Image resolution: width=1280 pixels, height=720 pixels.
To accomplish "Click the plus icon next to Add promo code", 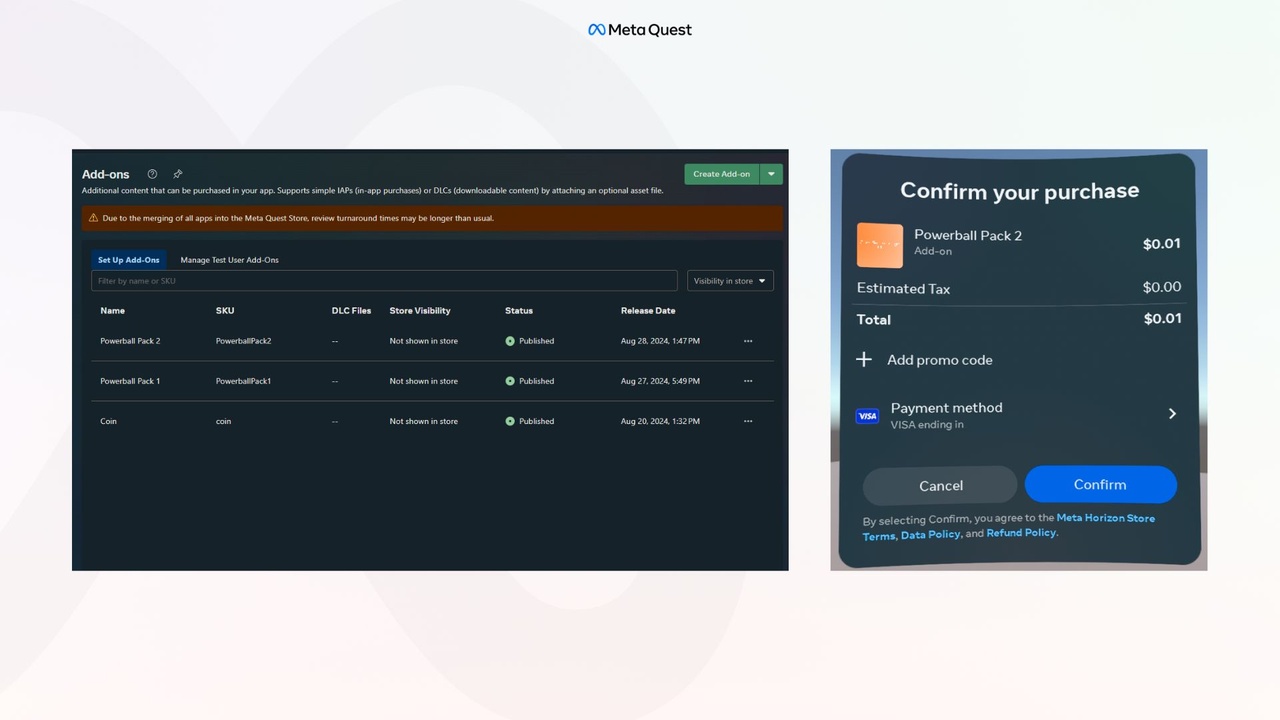I will pyautogui.click(x=864, y=359).
